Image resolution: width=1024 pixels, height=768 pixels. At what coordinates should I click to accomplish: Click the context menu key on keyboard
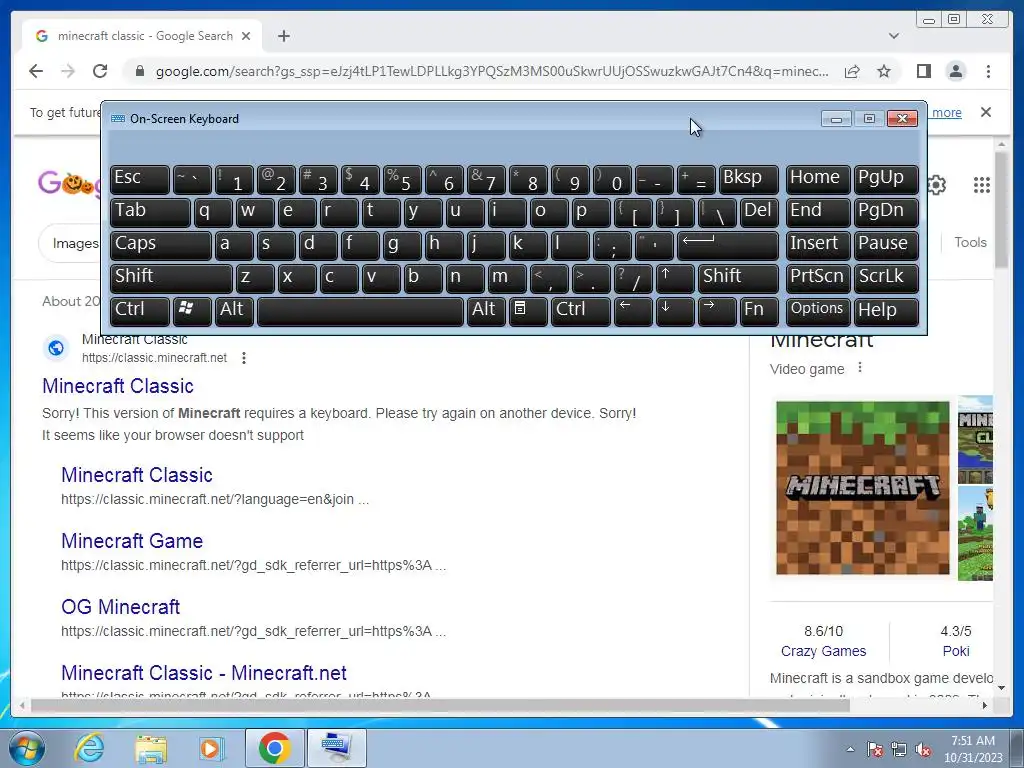(528, 310)
